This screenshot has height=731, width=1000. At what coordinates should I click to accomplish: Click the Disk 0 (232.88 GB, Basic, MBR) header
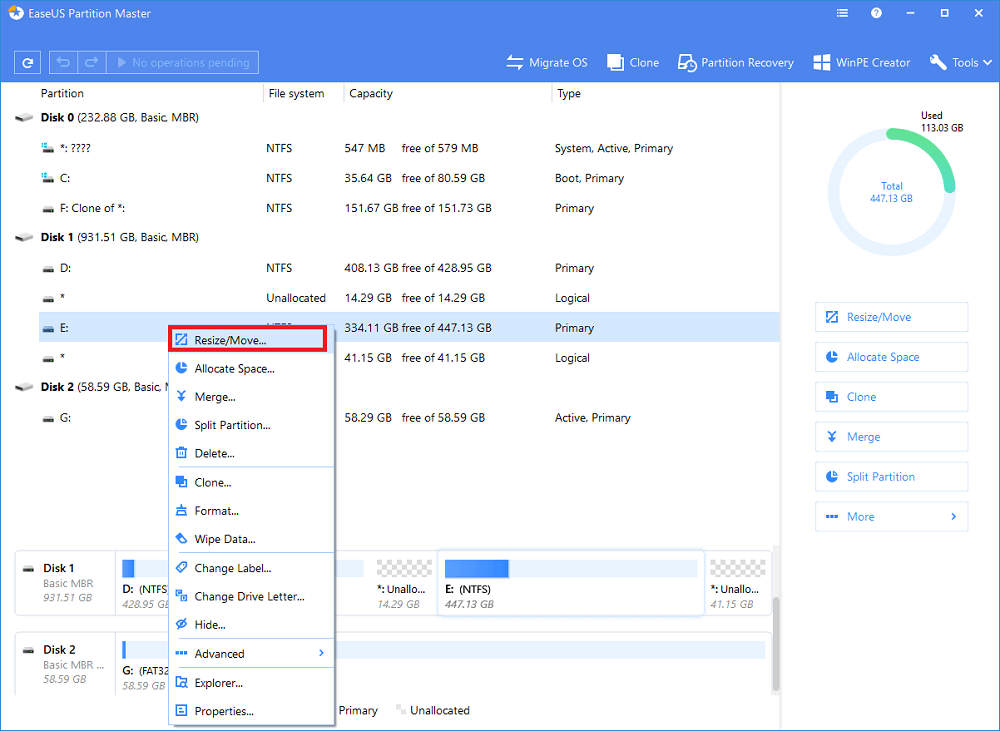[x=120, y=117]
